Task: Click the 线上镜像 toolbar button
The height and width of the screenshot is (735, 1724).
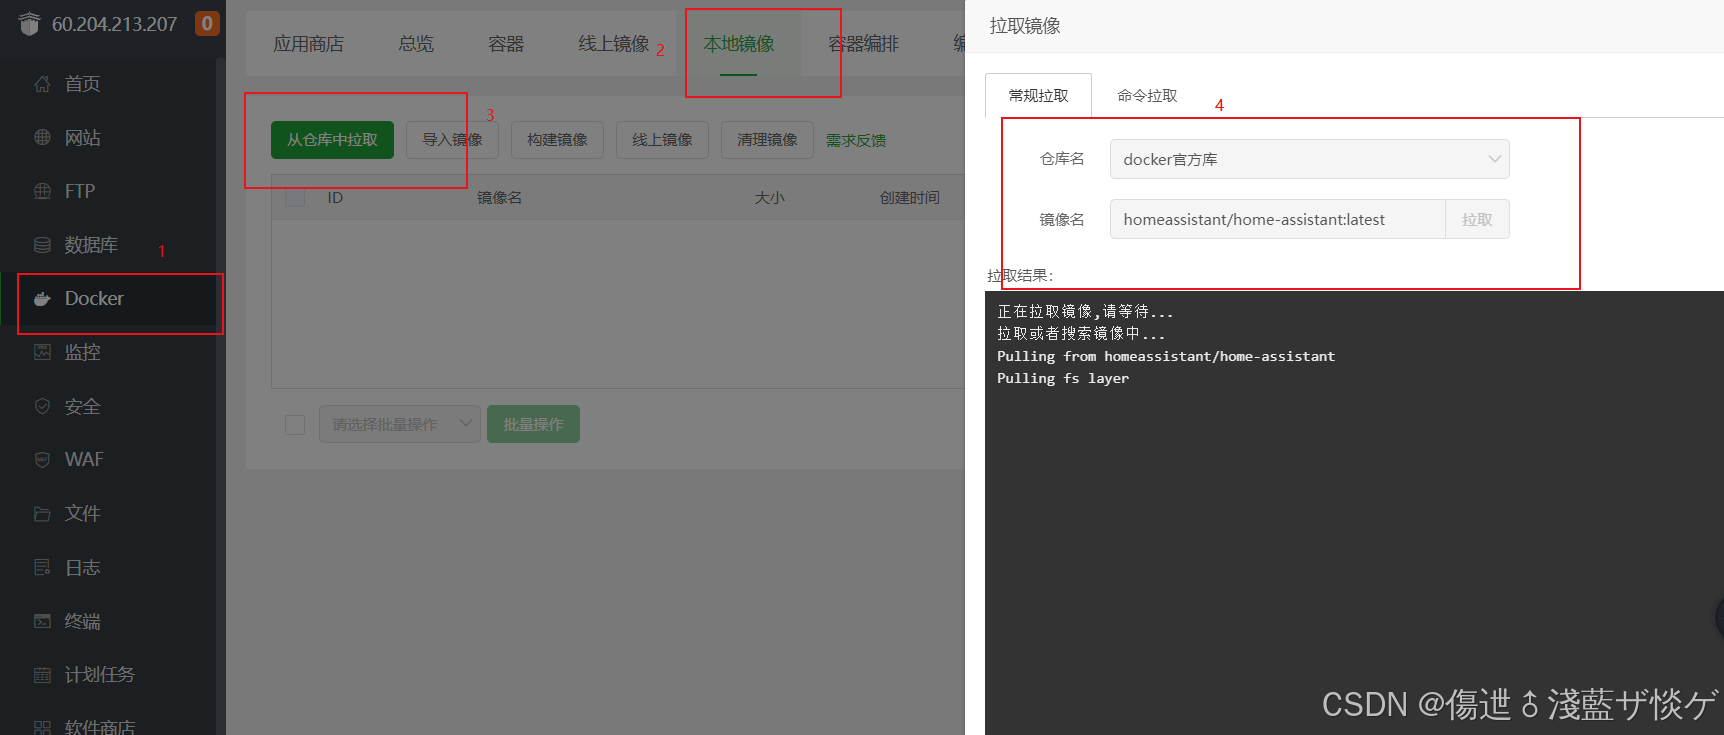Action: (662, 140)
